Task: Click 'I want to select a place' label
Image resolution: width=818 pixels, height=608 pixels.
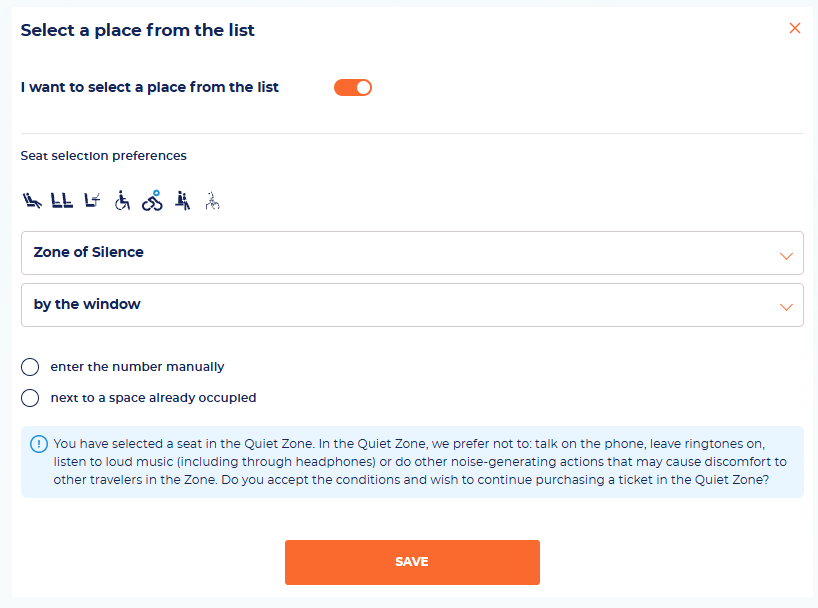Action: click(x=150, y=87)
